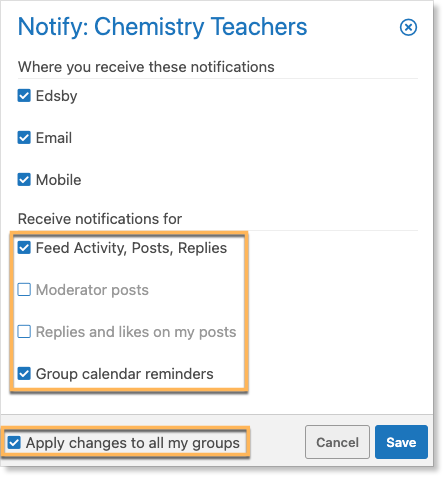Click the Receive notifications for heading

[100, 219]
